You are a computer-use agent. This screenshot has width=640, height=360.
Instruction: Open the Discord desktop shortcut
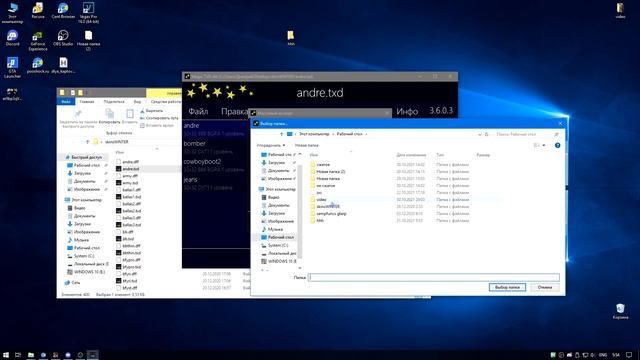[12, 38]
